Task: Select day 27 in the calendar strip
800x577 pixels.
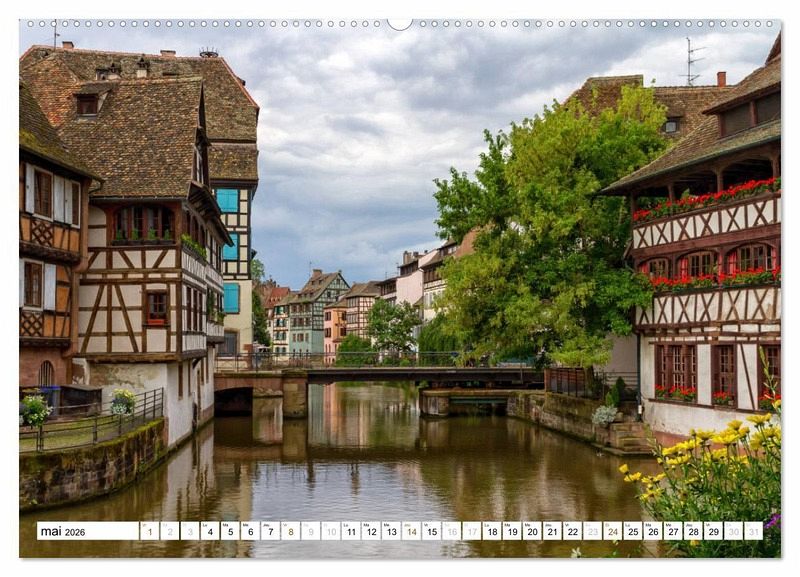Action: [673, 531]
